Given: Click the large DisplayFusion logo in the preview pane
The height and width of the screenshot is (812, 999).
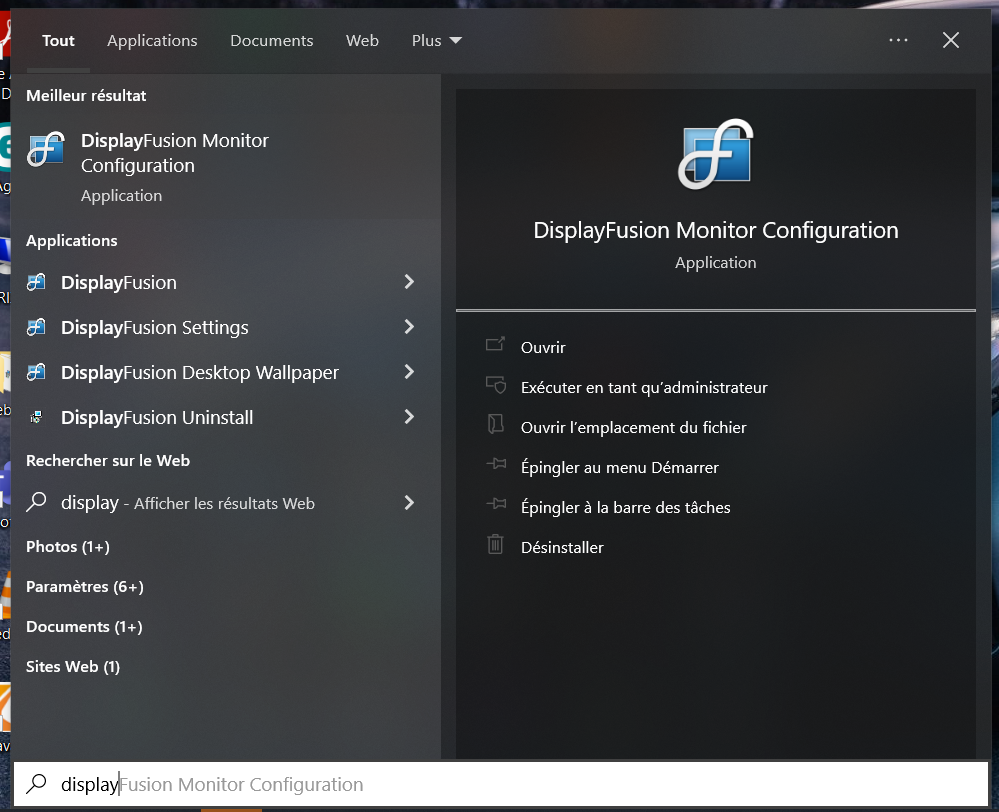Looking at the screenshot, I should point(715,154).
